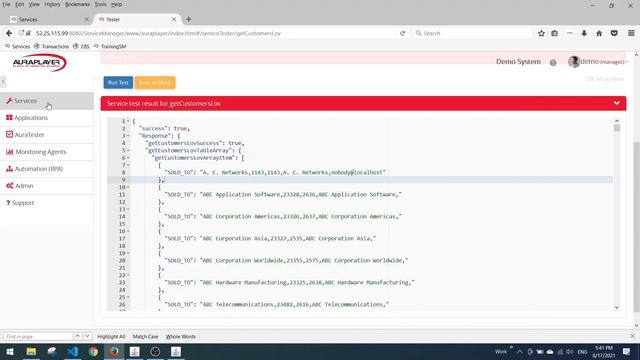Click the AuraPlayer logo
This screenshot has height=360, width=640.
click(39, 62)
